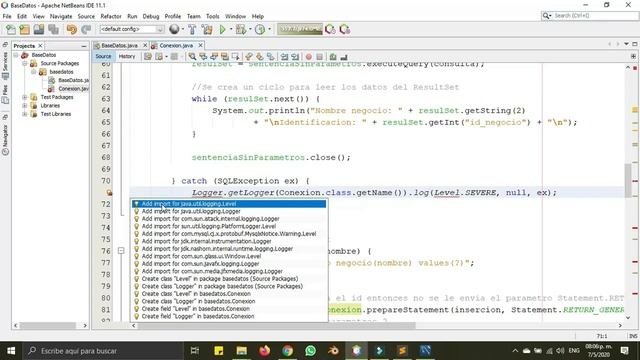Minimize the Projects panel
This screenshot has width=640, height=360.
click(x=84, y=46)
